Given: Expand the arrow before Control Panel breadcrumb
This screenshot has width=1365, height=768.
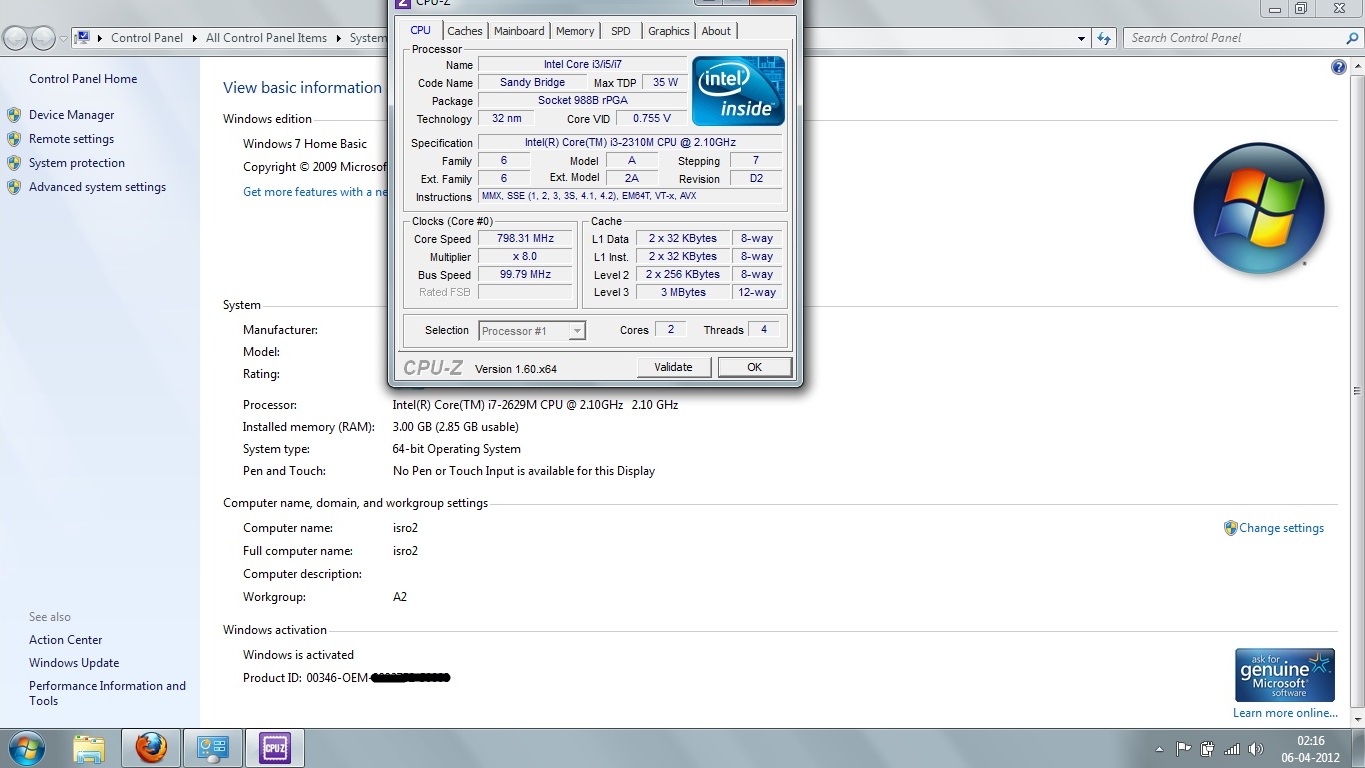Looking at the screenshot, I should point(101,38).
